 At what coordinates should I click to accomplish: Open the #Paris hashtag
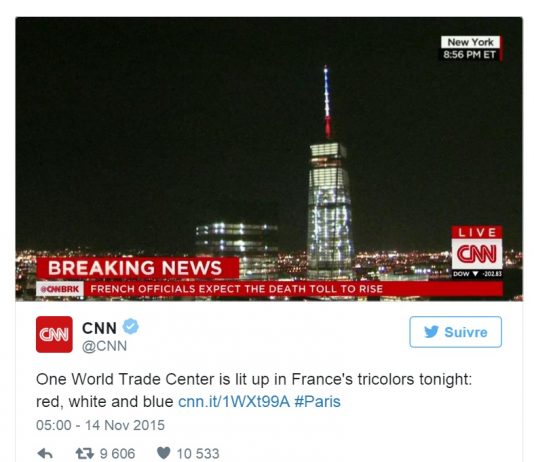(x=317, y=401)
